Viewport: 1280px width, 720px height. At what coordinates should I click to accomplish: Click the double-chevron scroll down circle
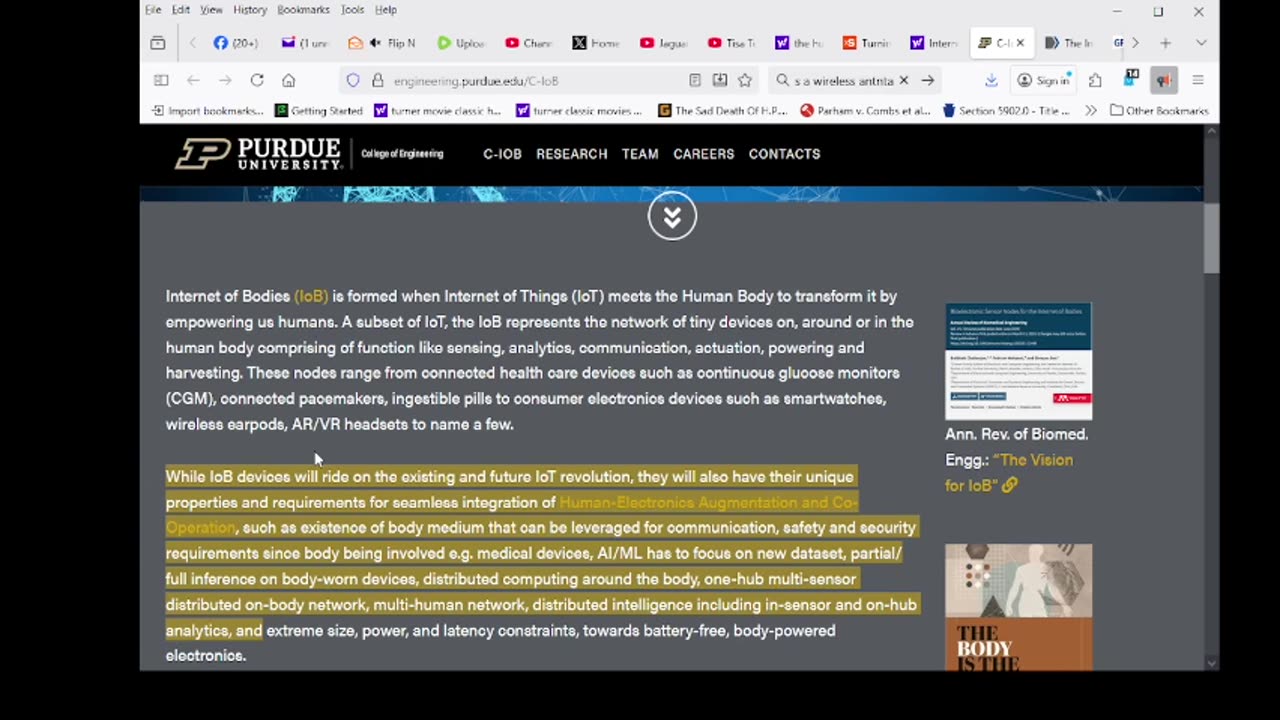click(672, 216)
